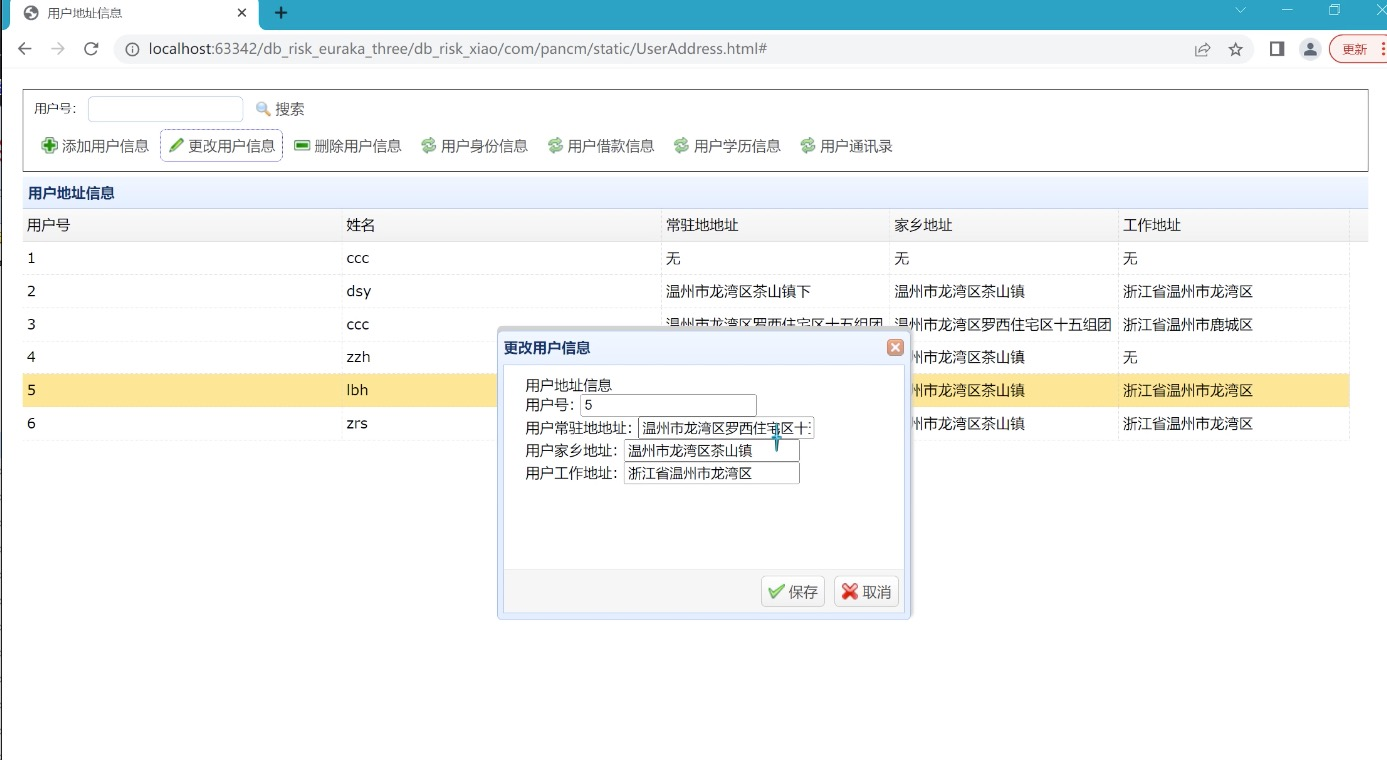
Task: Click 删除用户信息 delete button
Action: click(x=347, y=146)
